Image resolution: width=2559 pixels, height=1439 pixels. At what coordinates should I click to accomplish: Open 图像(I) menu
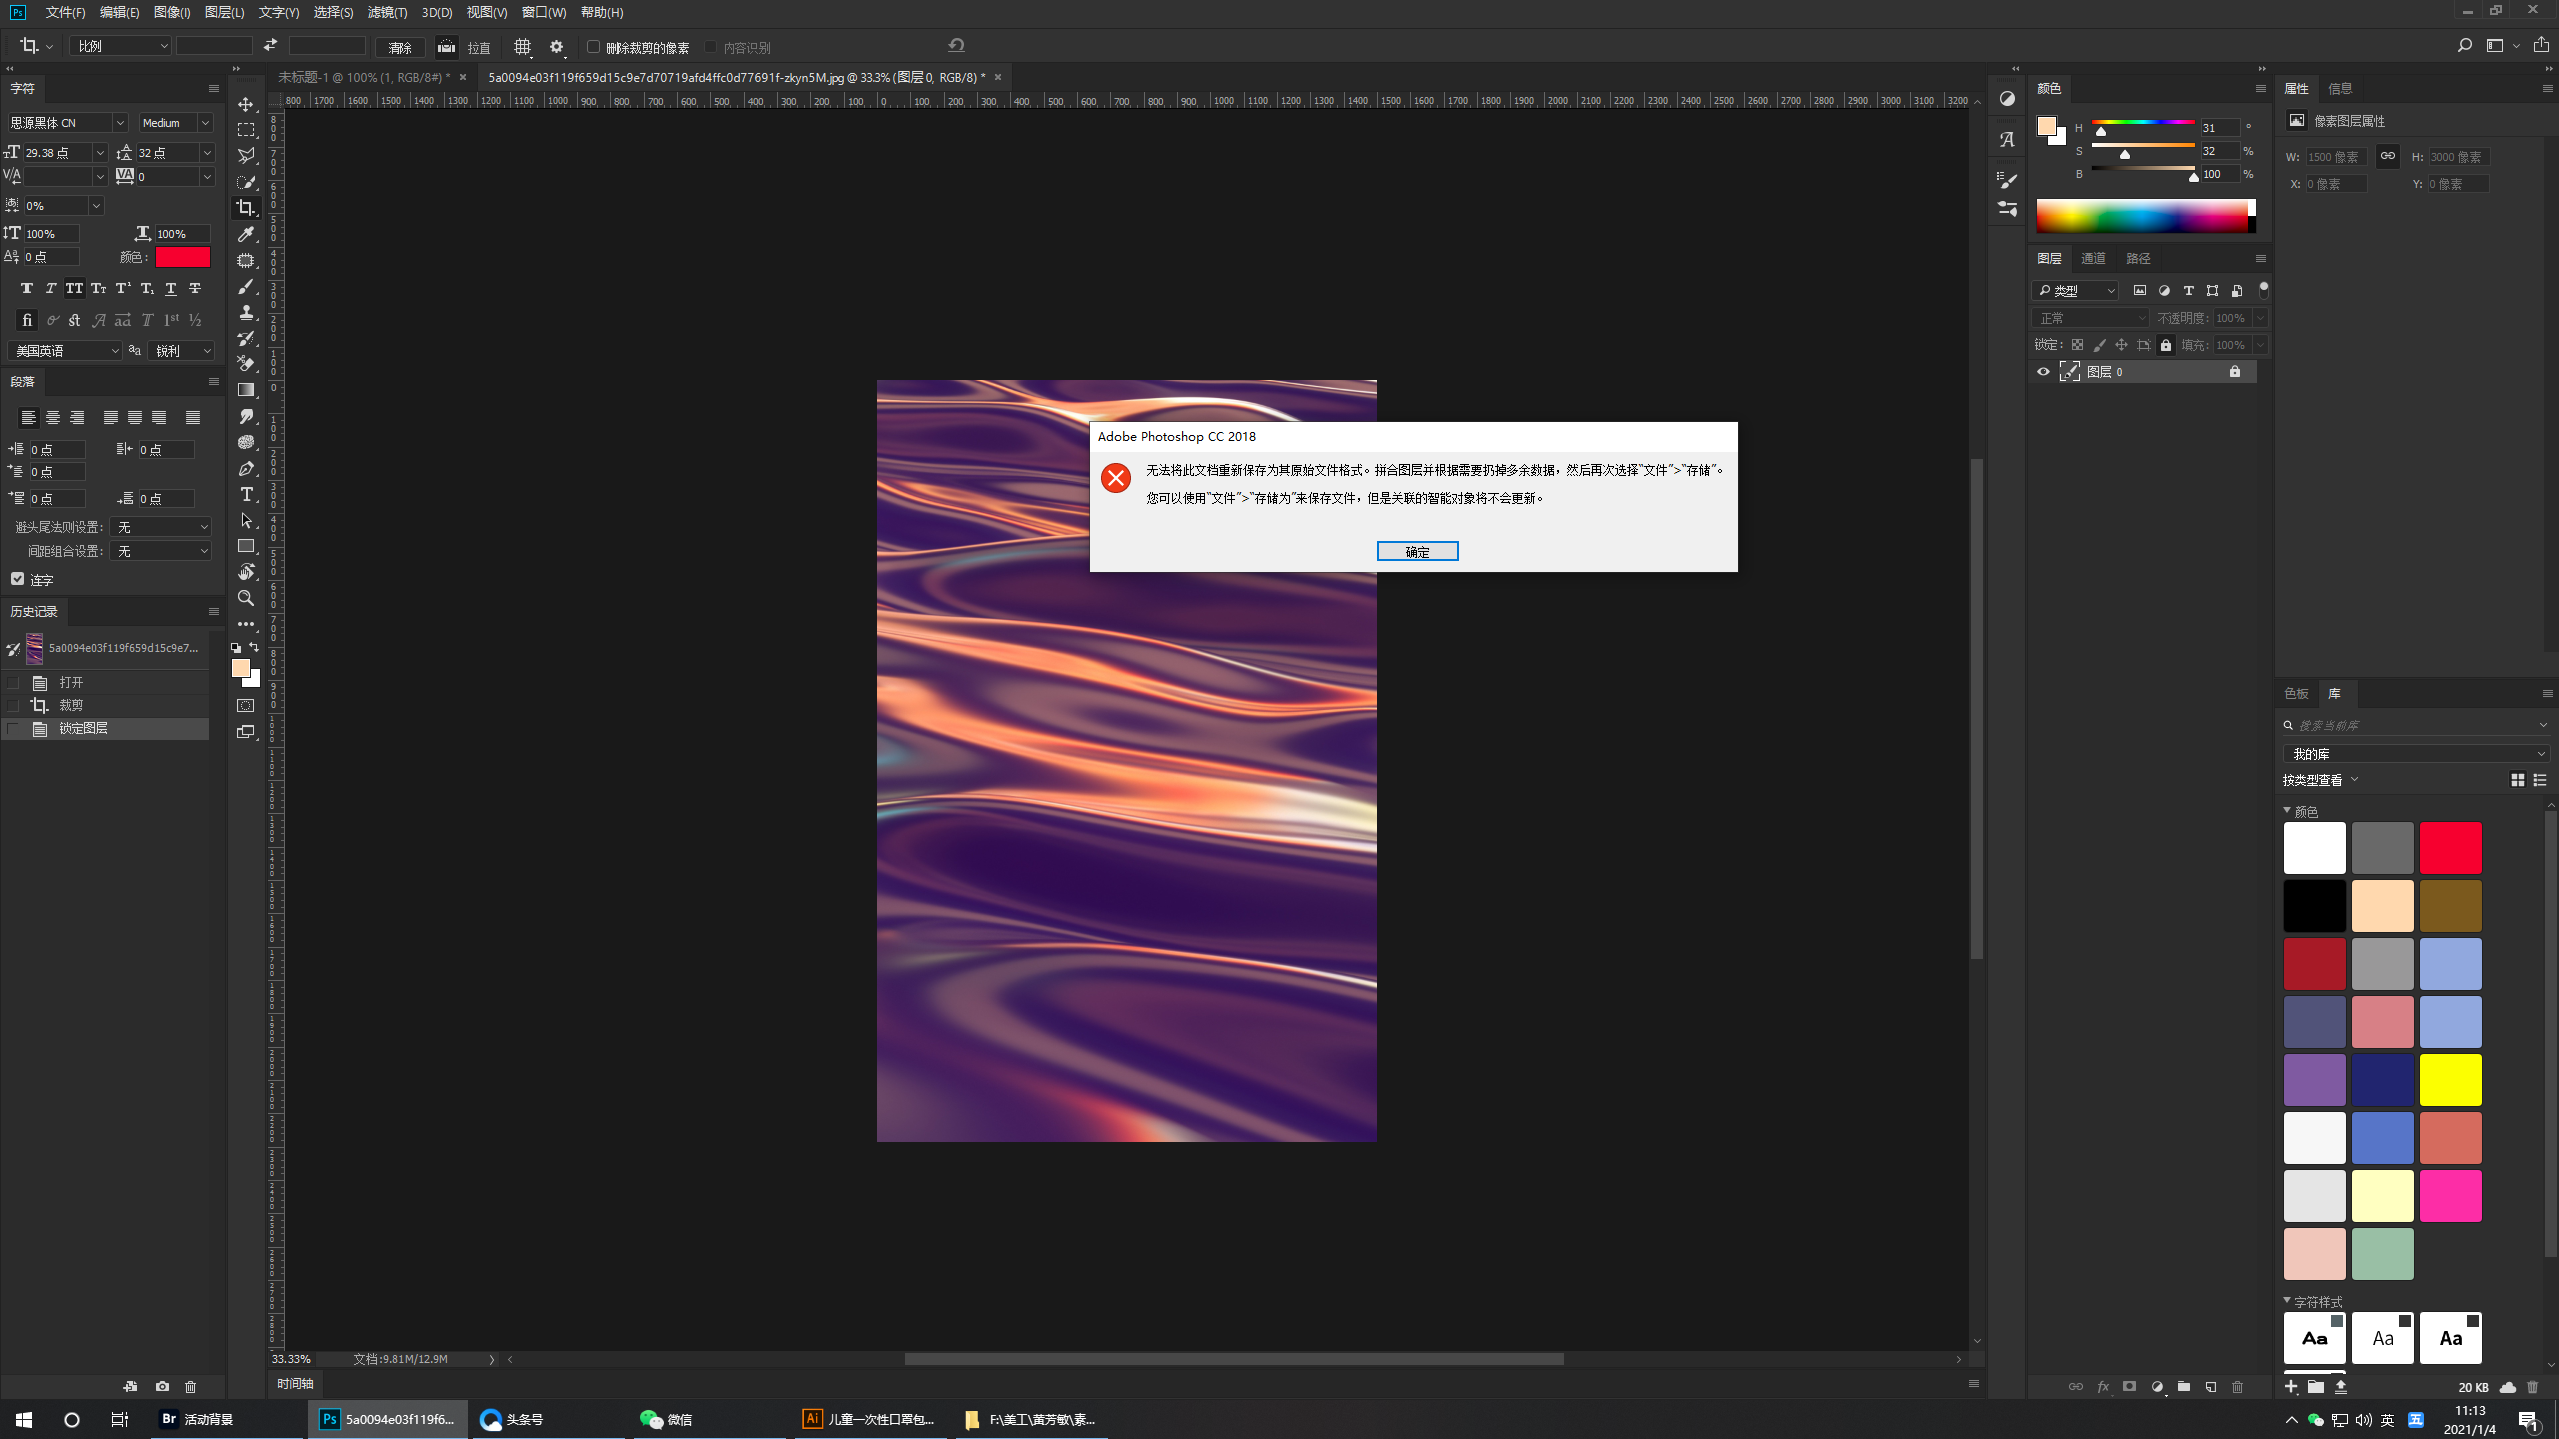(172, 12)
